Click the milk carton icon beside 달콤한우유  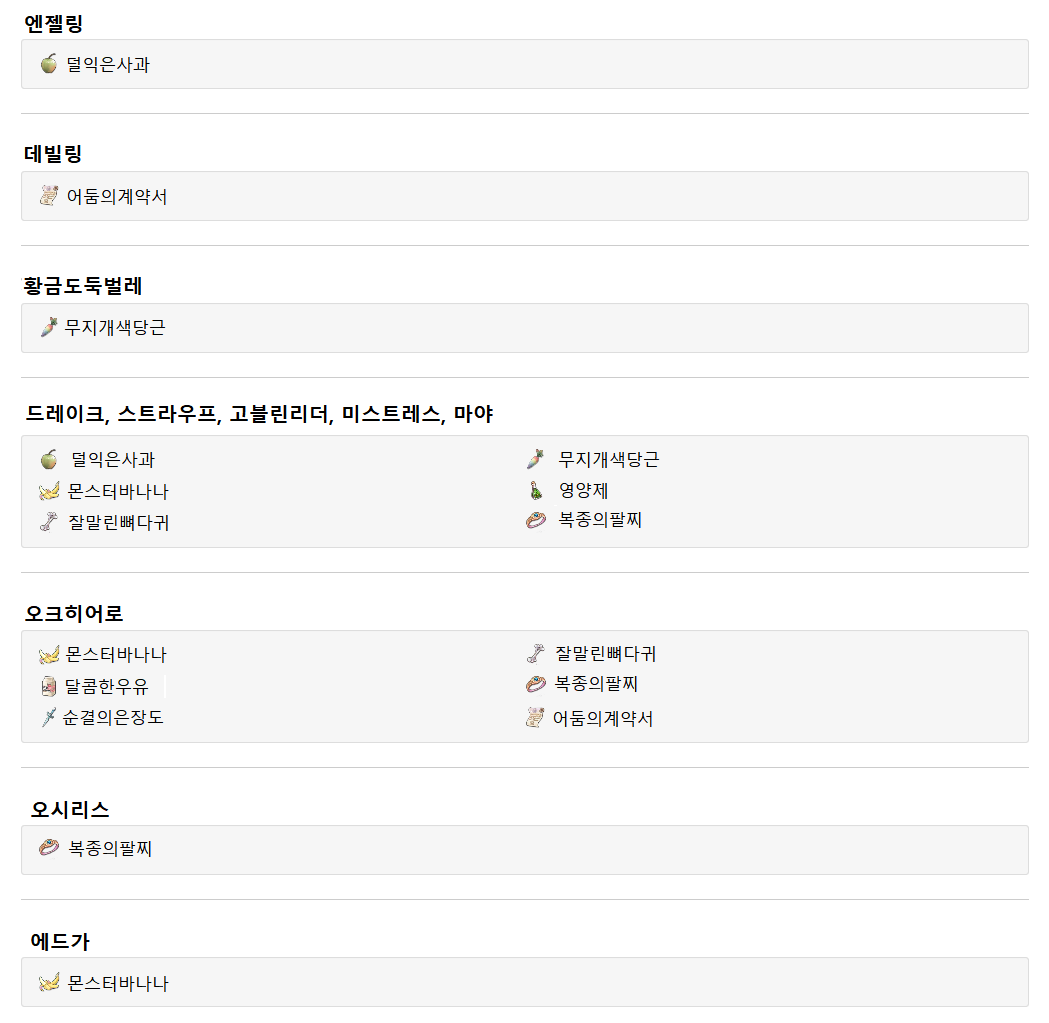[49, 686]
